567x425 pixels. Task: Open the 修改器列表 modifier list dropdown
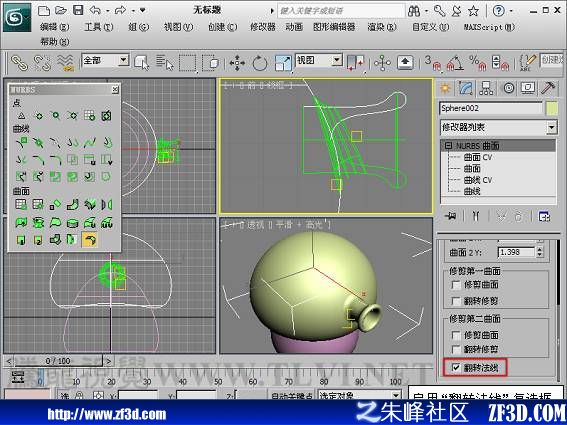pyautogui.click(x=551, y=127)
